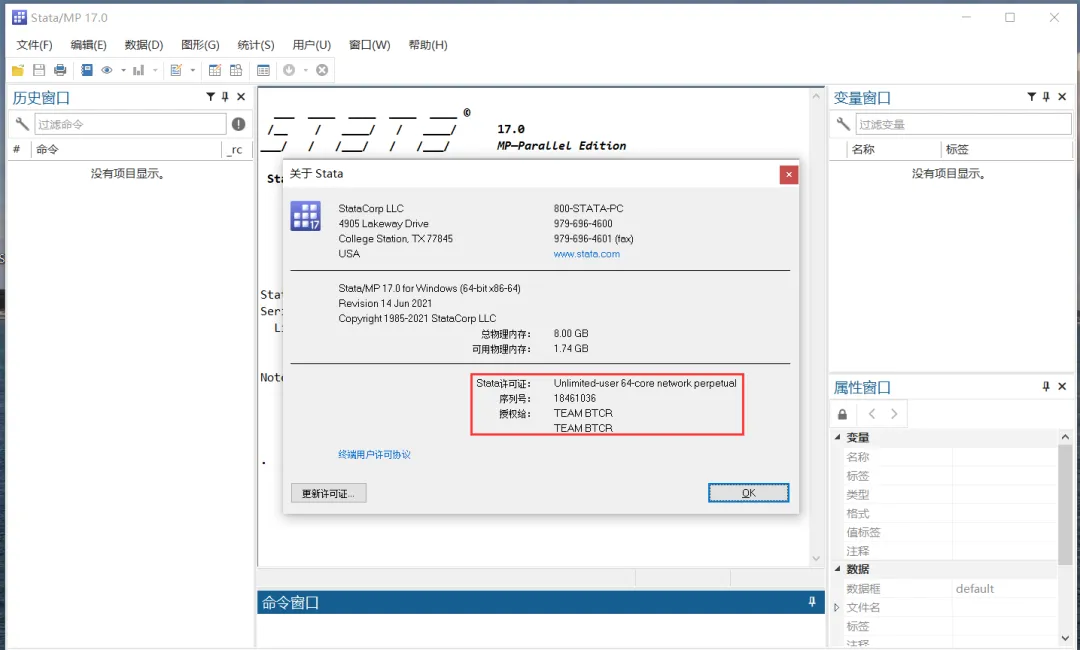Screen dimensions: 1080x650
Task: Start a log with the blue notebook icon
Action: [87, 70]
